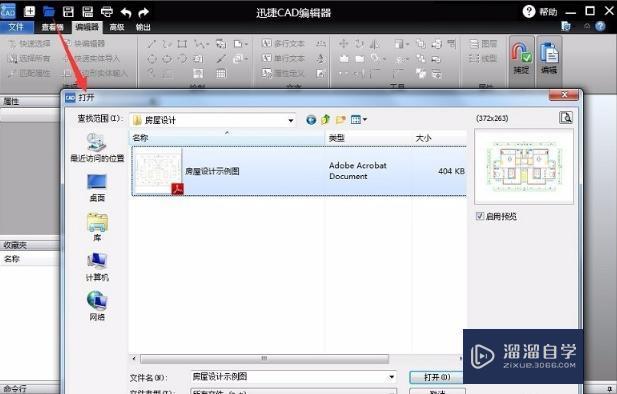
Task: Expand the 查找范围 房屋设计 folder dropdown
Action: (291, 120)
